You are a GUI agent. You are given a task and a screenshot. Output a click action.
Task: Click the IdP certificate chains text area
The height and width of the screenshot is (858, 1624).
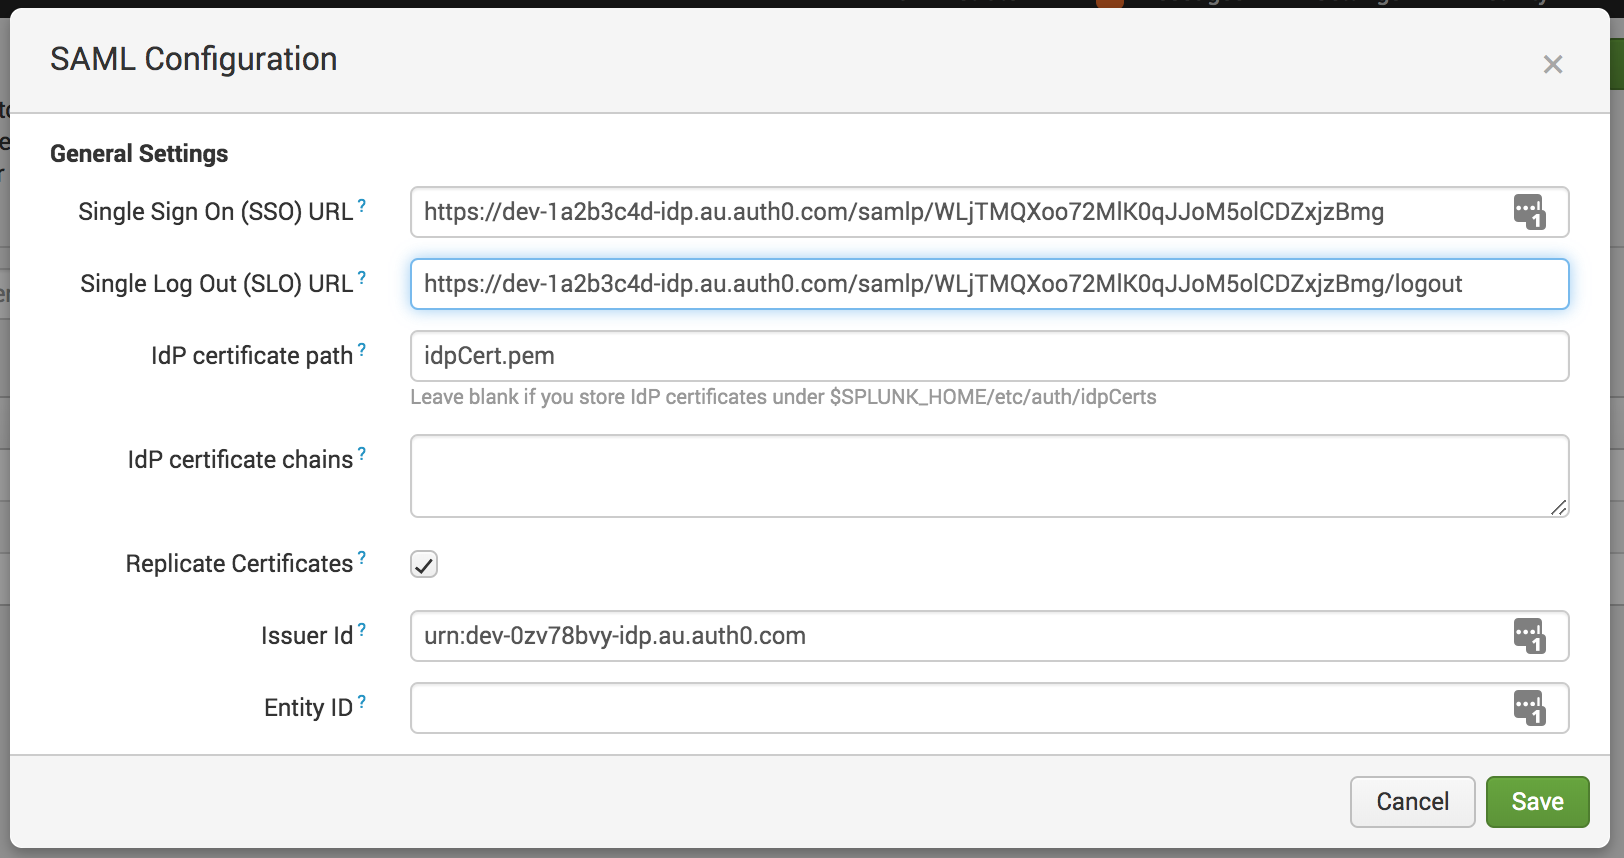coord(988,476)
